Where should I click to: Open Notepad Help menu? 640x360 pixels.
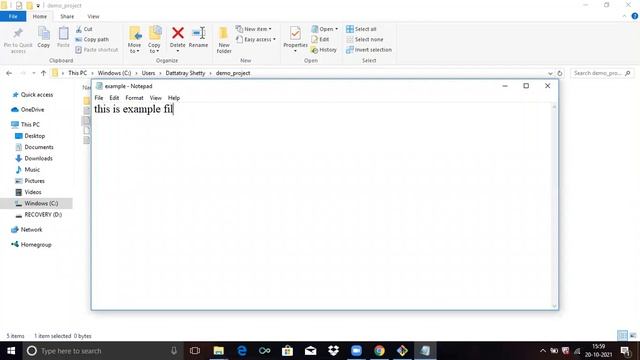[174, 98]
